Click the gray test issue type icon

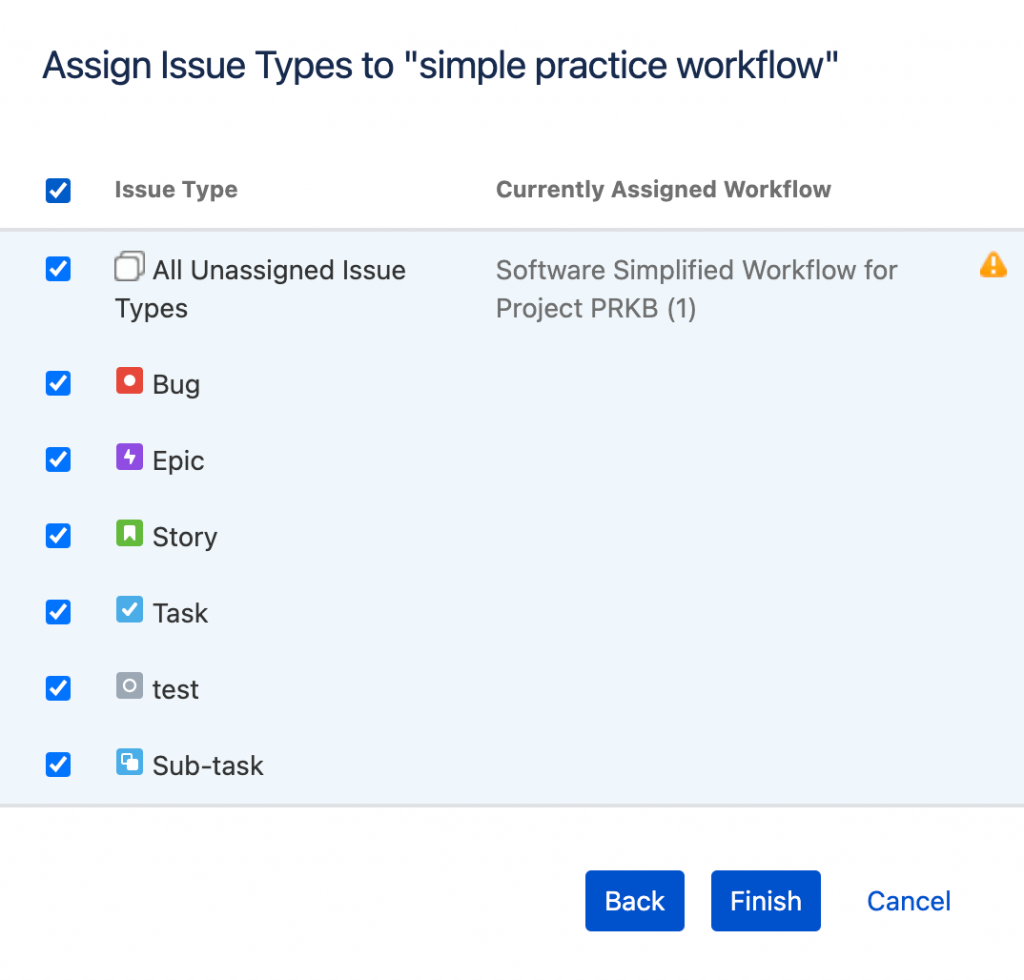[129, 685]
